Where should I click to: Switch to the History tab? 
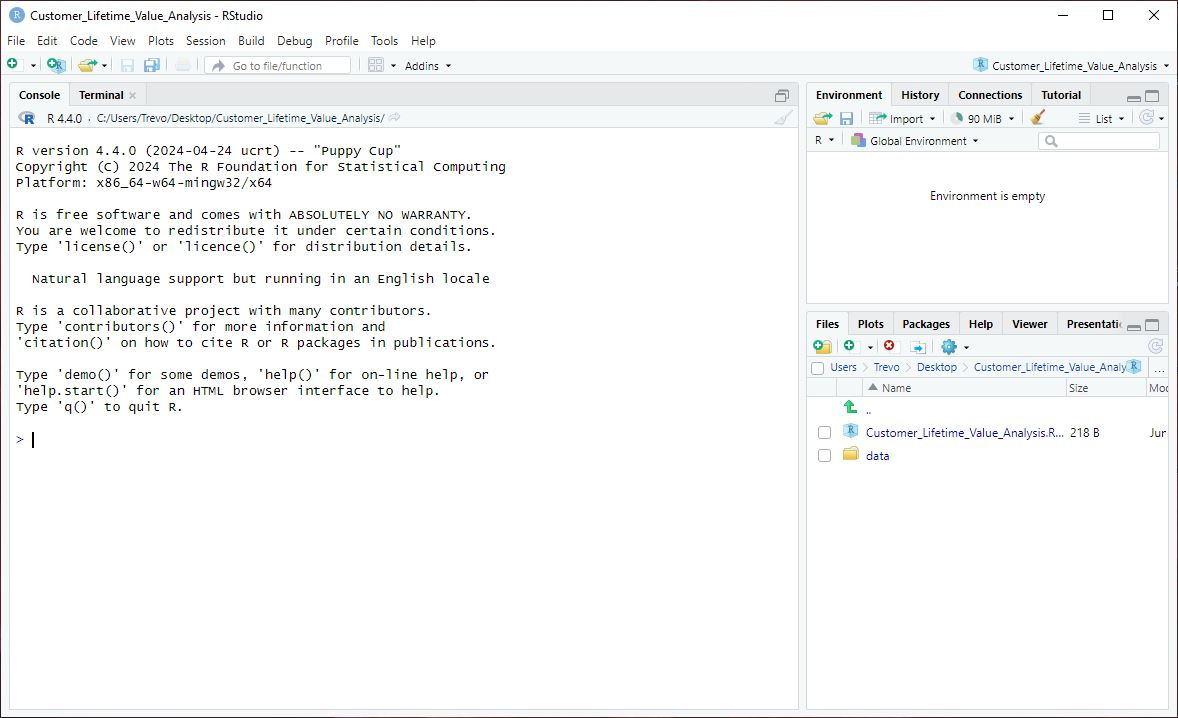tap(920, 95)
